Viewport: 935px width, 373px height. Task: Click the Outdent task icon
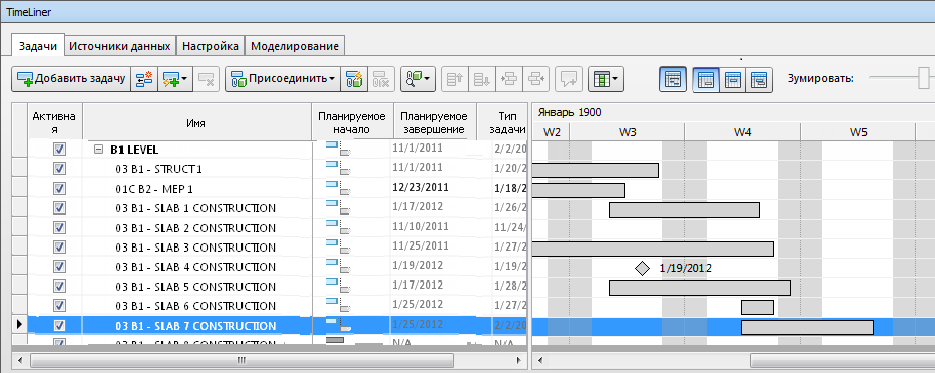(x=536, y=79)
